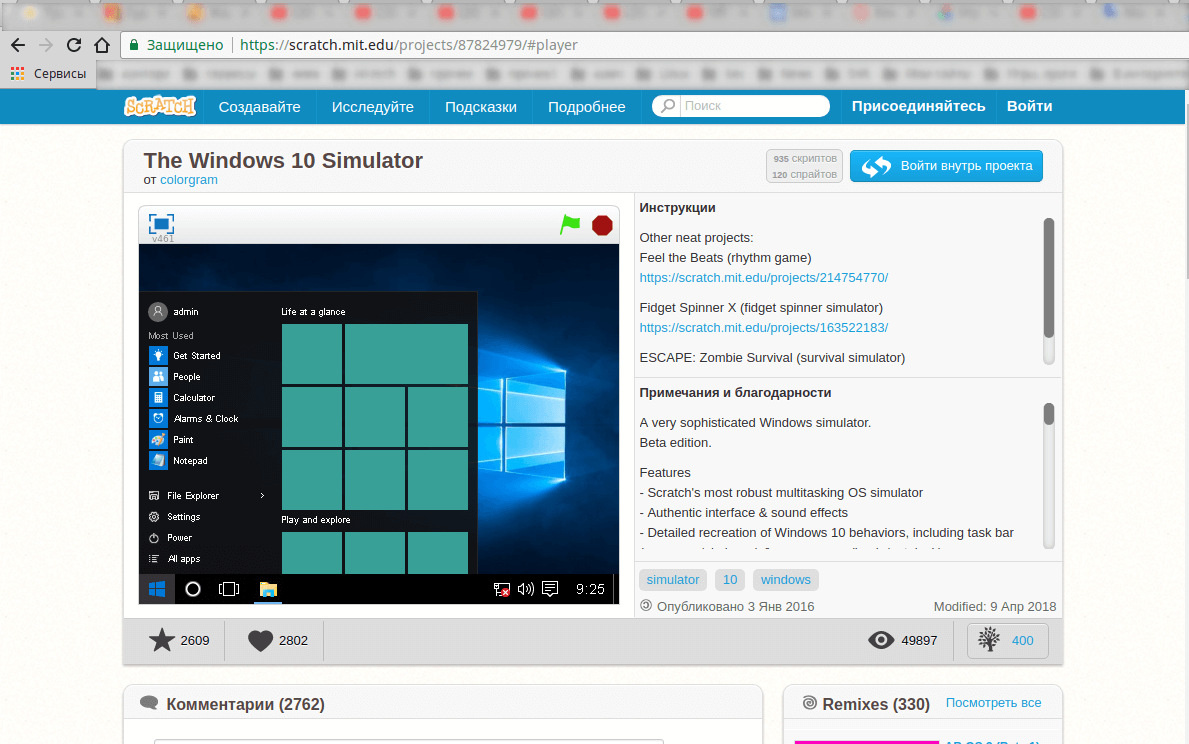Open Task View in simulator taskbar
1189x744 pixels.
[x=229, y=589]
